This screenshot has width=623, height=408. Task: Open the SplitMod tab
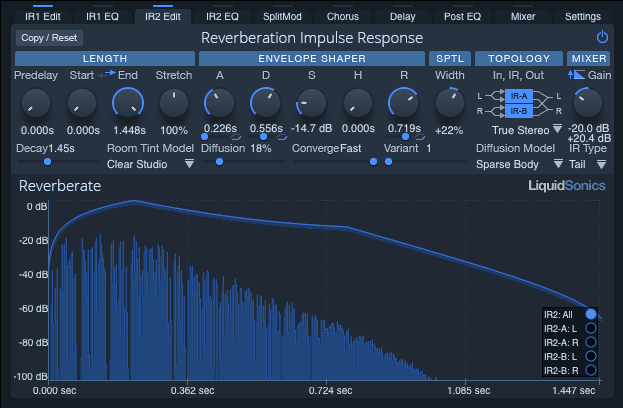(282, 17)
